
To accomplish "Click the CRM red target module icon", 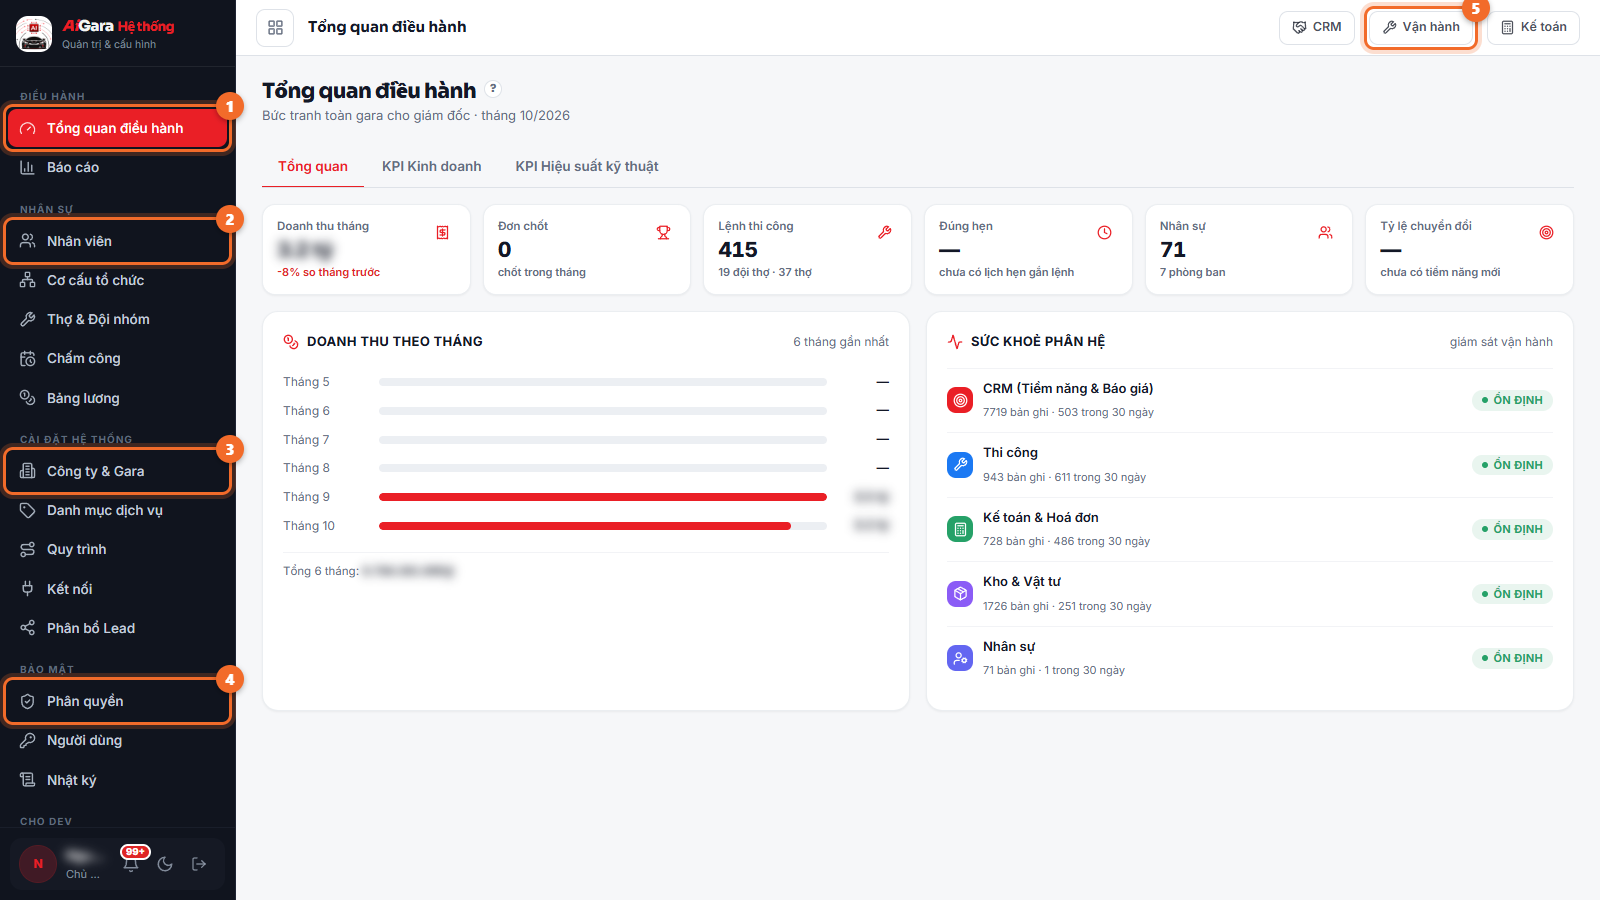I will (960, 400).
